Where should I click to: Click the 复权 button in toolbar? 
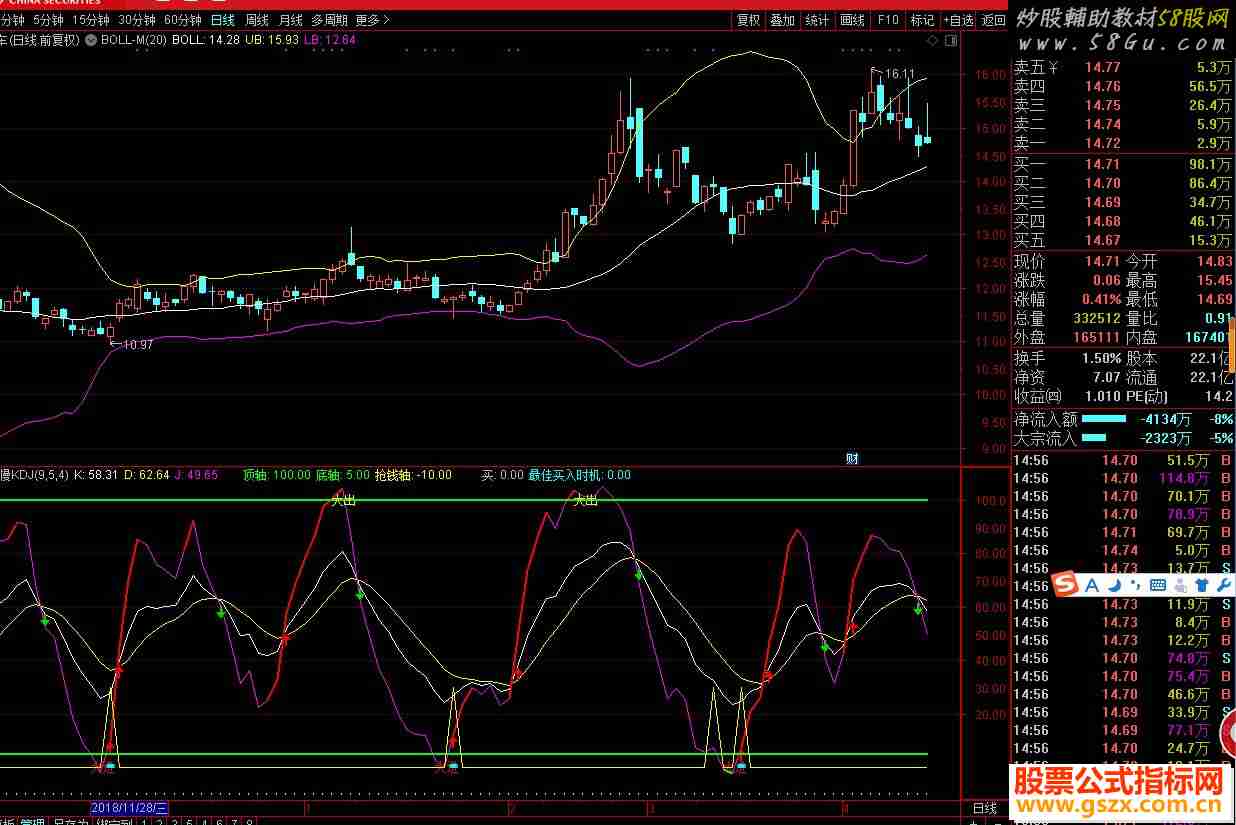click(x=748, y=19)
